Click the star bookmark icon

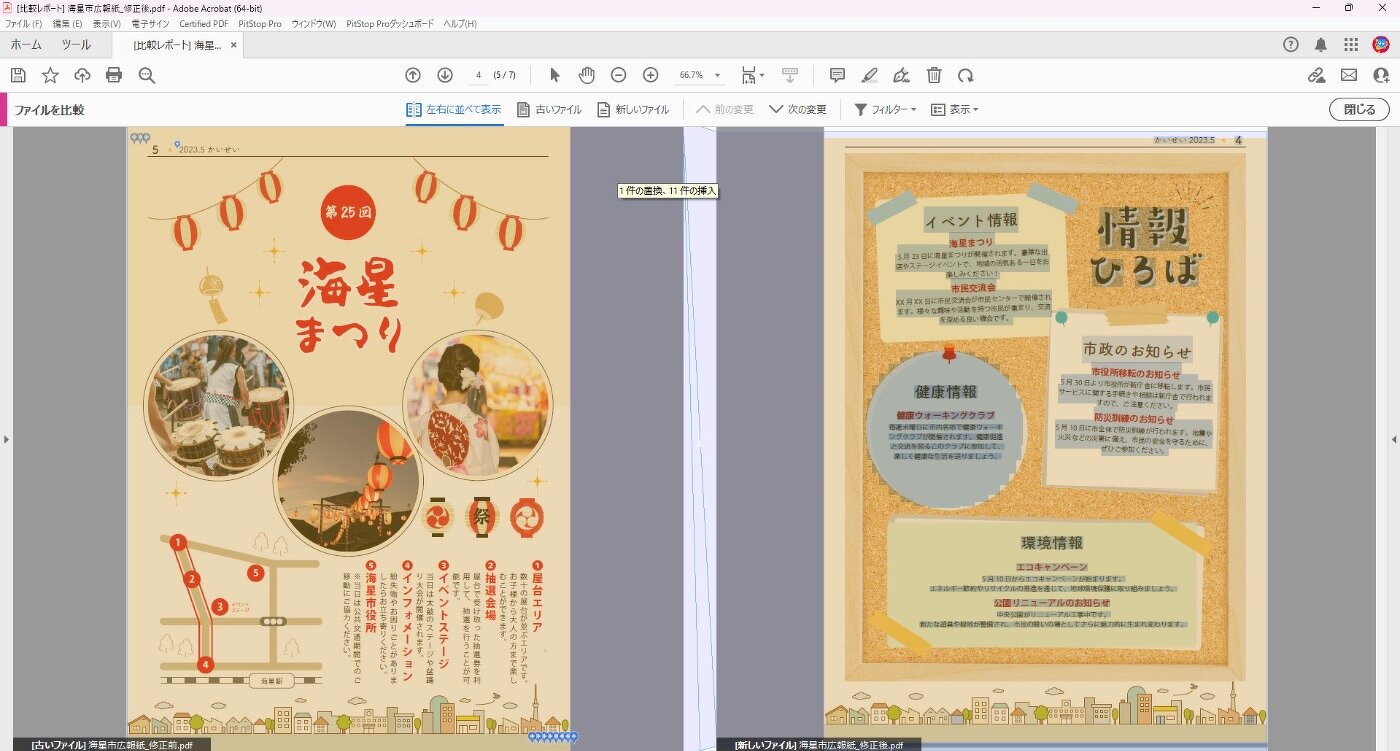[x=50, y=75]
